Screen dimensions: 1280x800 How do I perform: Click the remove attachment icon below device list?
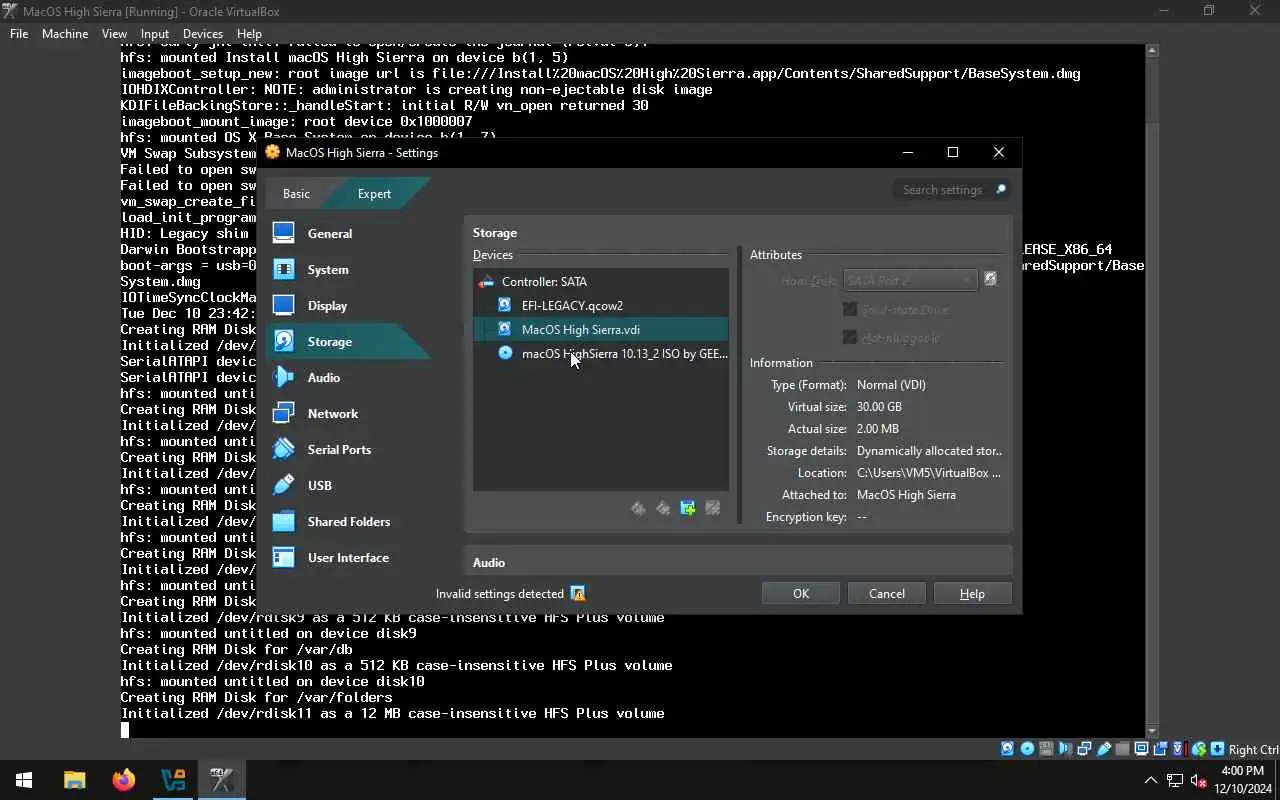point(713,508)
